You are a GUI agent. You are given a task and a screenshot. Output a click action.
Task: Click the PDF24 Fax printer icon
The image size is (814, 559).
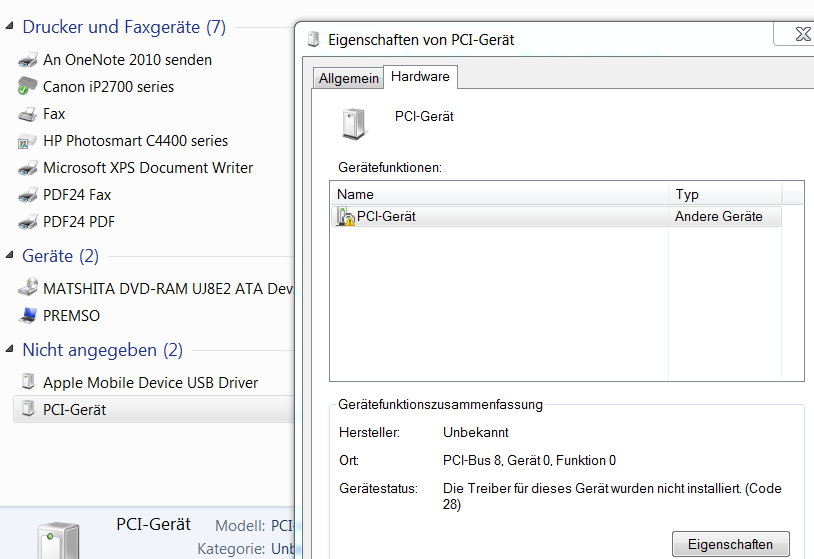[28, 195]
